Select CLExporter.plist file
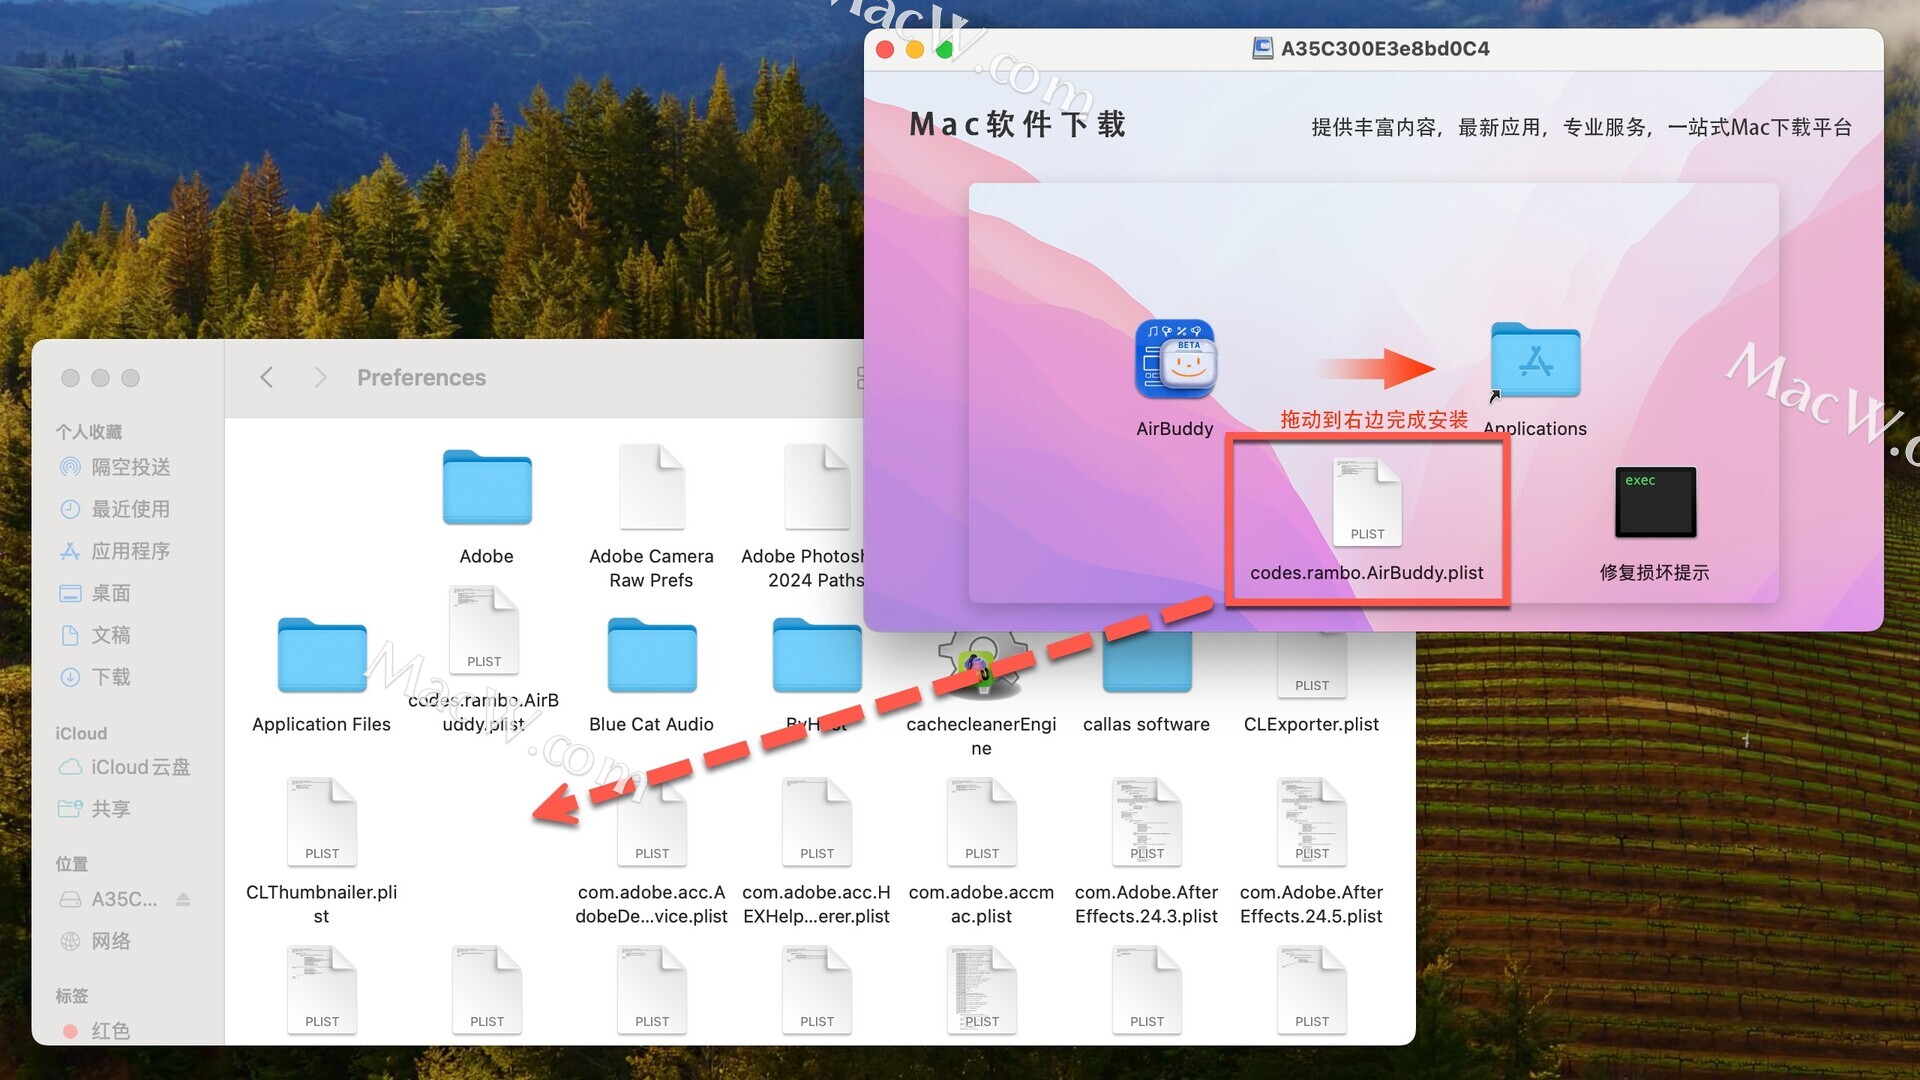The height and width of the screenshot is (1080, 1920). [1312, 665]
